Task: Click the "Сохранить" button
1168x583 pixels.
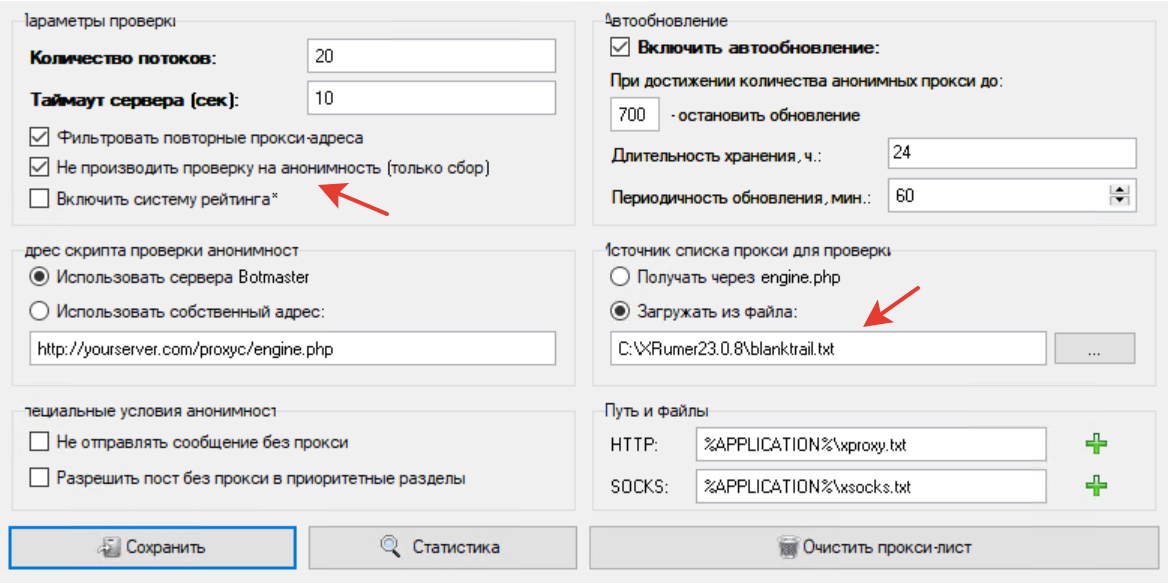Action: 153,548
